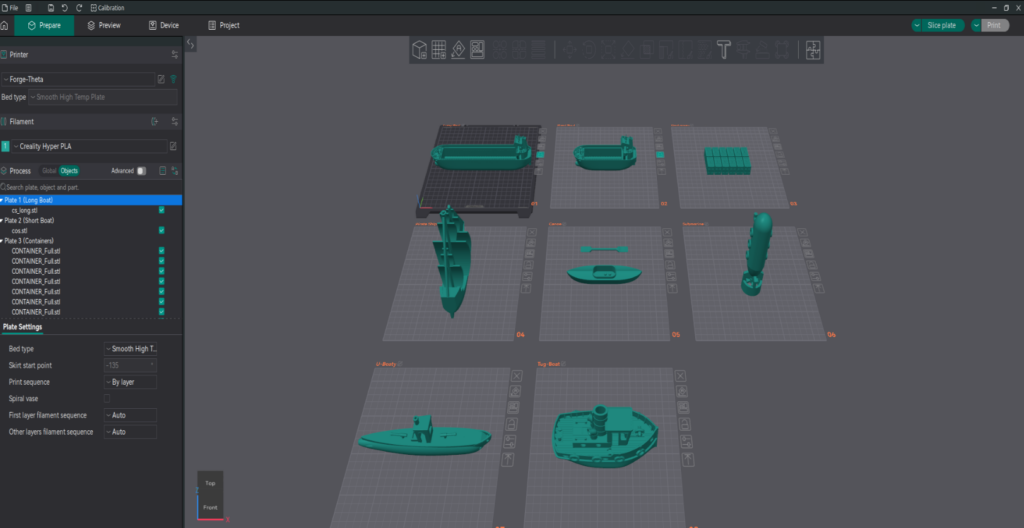This screenshot has height=528, width=1024.
Task: Click the Slice plate button
Action: point(937,25)
